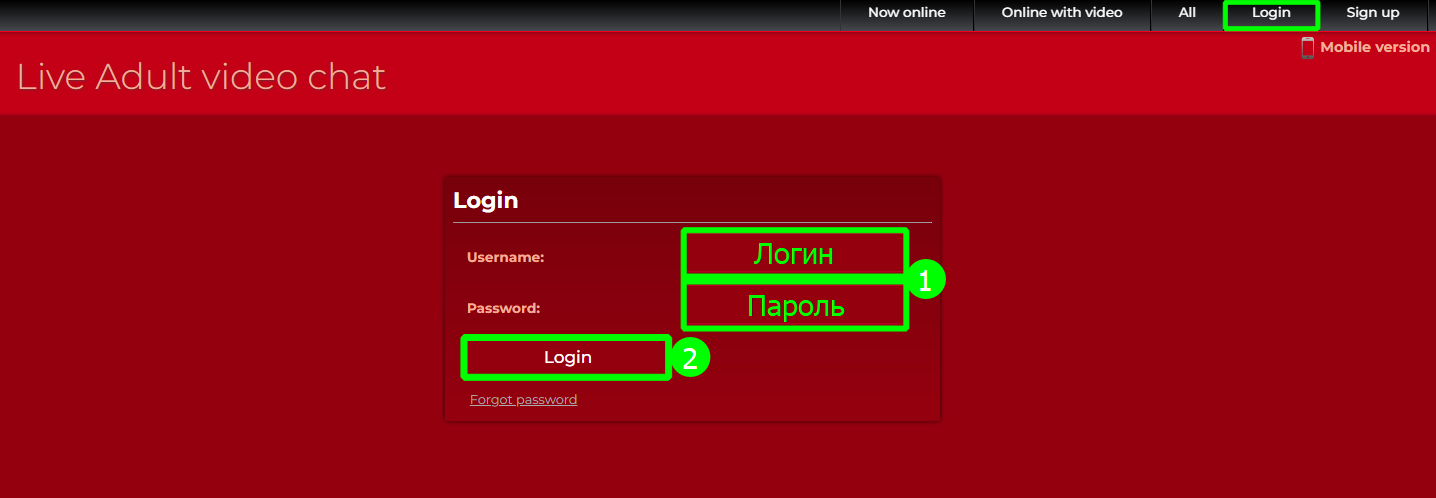Image resolution: width=1436 pixels, height=498 pixels.
Task: Show the All listing tab
Action: pos(1187,13)
